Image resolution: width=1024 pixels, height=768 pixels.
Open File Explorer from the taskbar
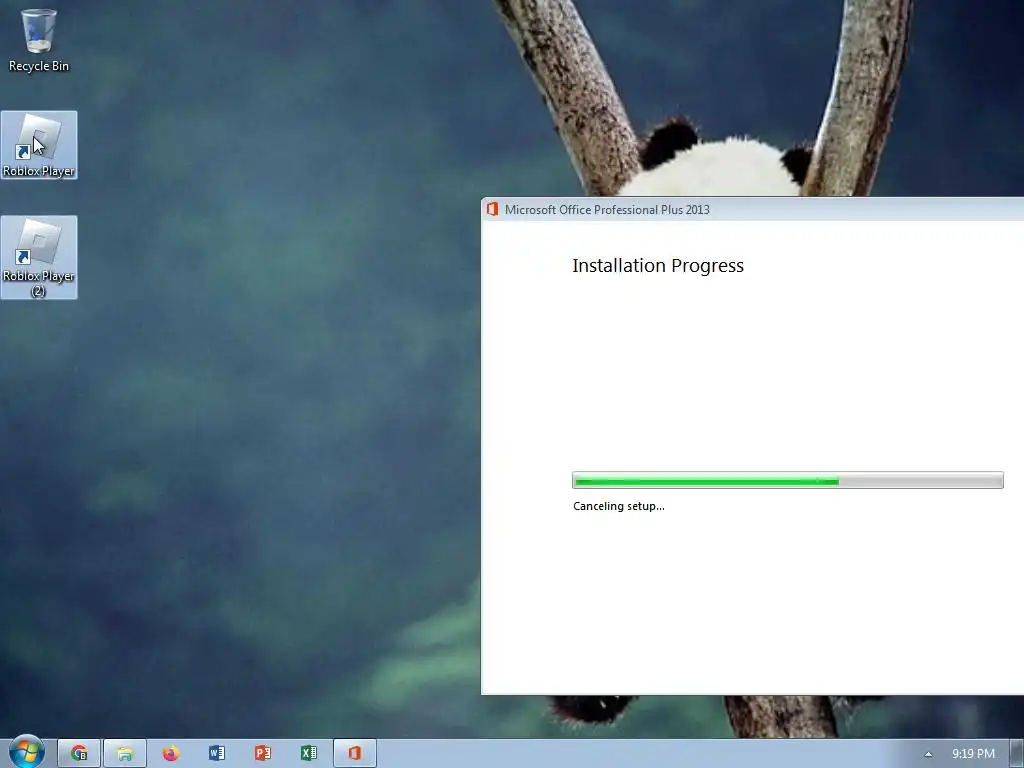click(x=125, y=753)
